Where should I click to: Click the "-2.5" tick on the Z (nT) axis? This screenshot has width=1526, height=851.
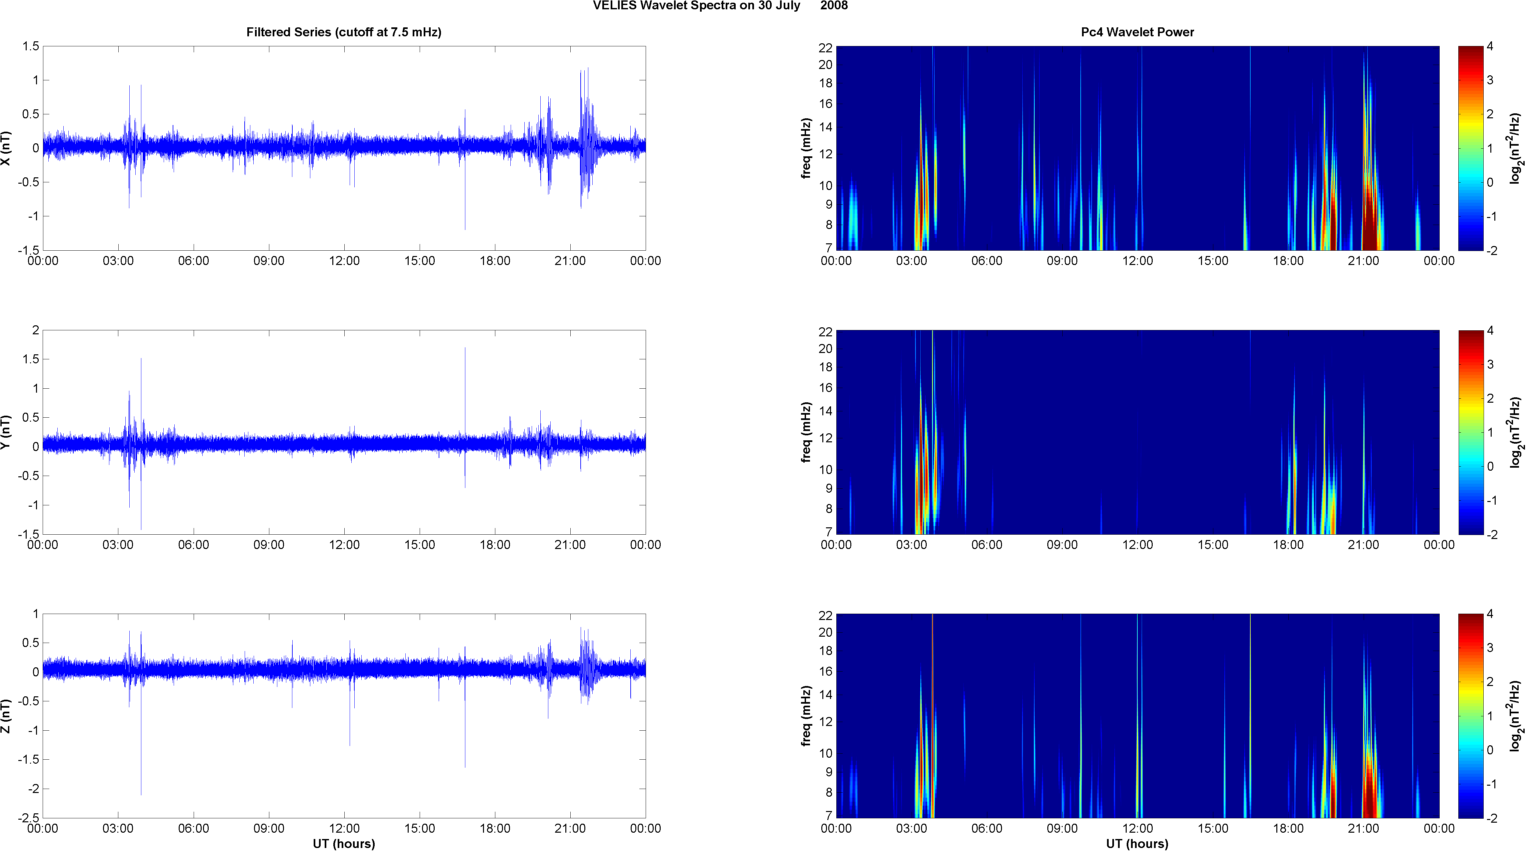click(x=27, y=818)
